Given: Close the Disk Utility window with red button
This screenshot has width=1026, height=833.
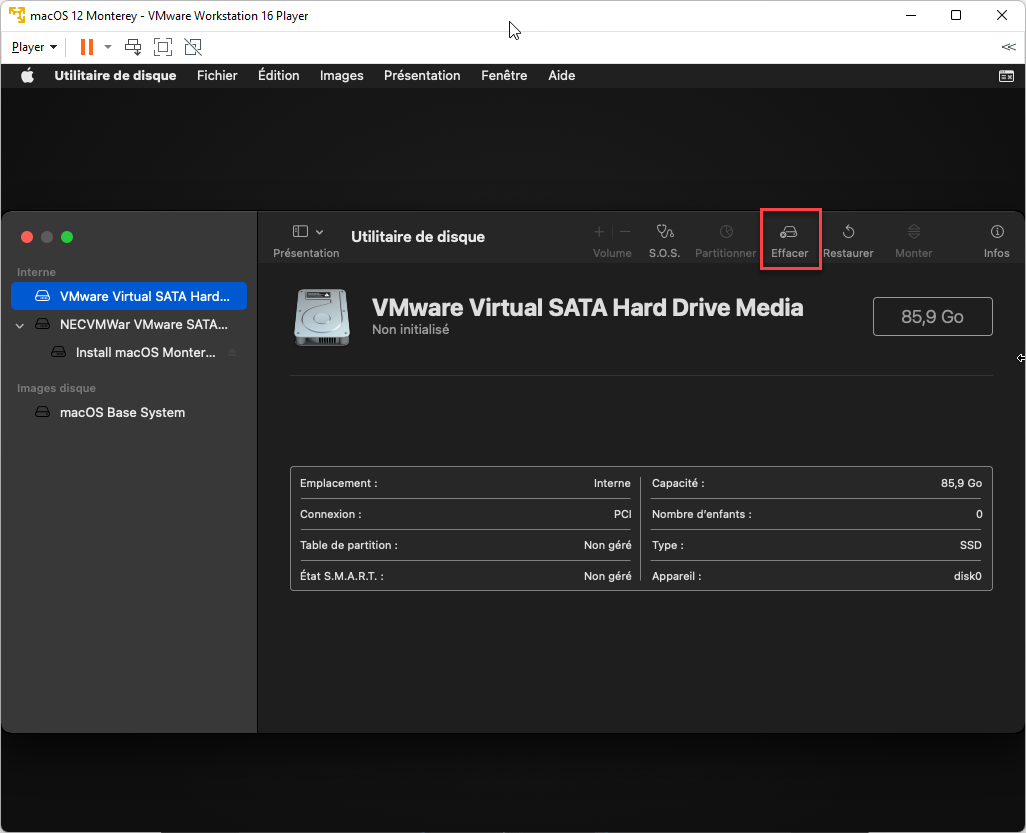Looking at the screenshot, I should [27, 237].
